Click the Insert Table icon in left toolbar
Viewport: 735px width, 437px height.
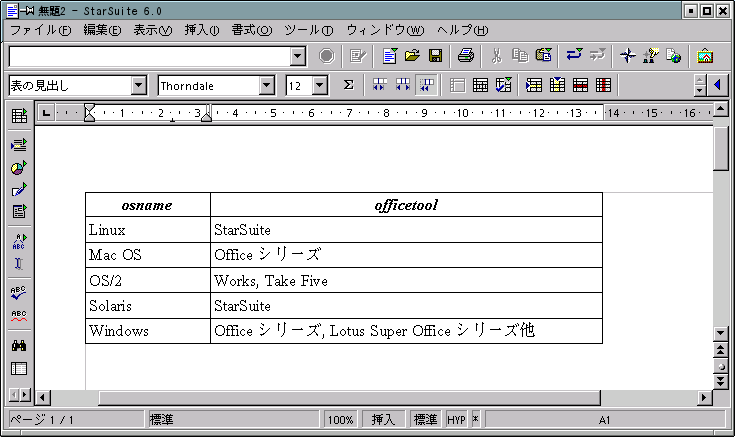click(x=19, y=116)
